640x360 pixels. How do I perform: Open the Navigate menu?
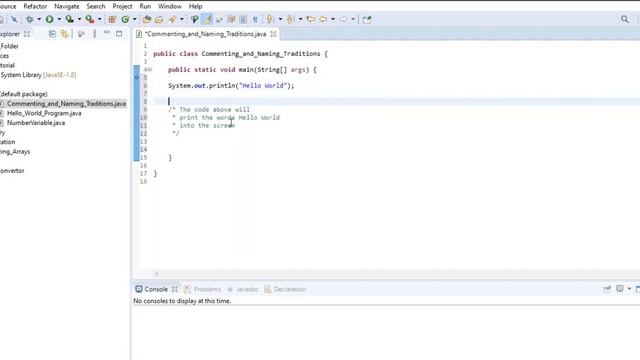(x=67, y=6)
